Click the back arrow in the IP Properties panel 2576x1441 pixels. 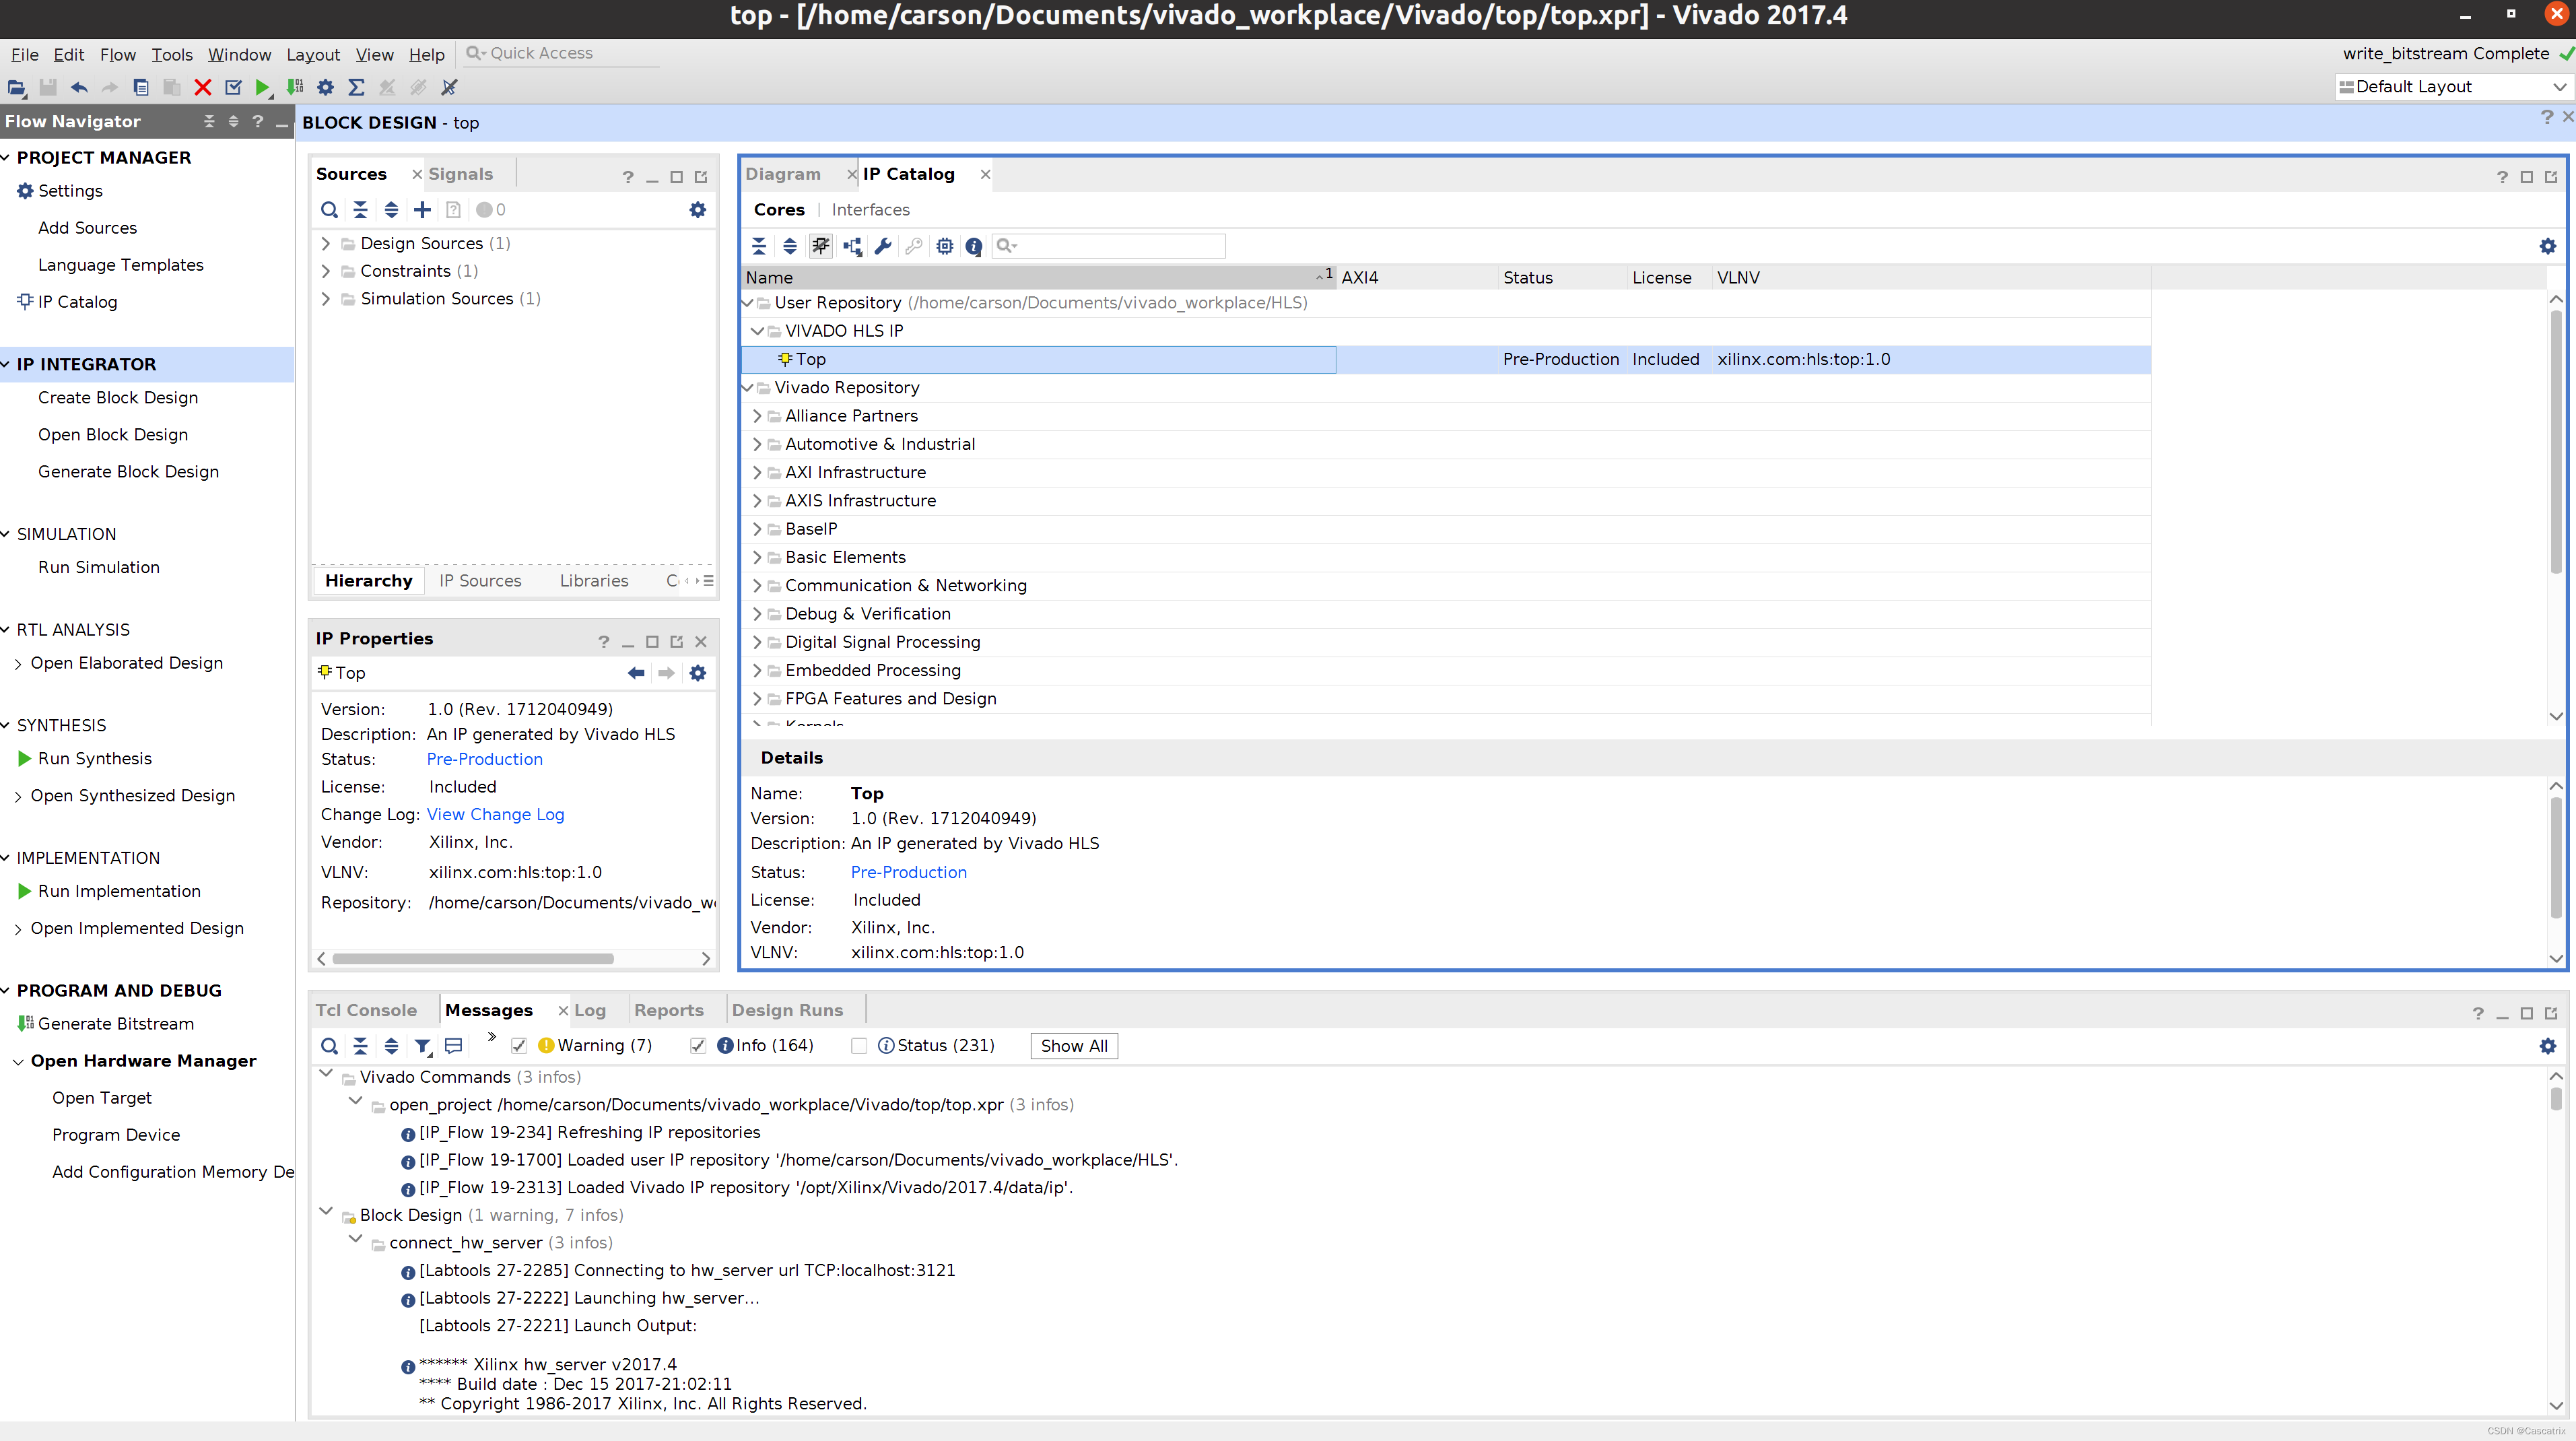[636, 673]
